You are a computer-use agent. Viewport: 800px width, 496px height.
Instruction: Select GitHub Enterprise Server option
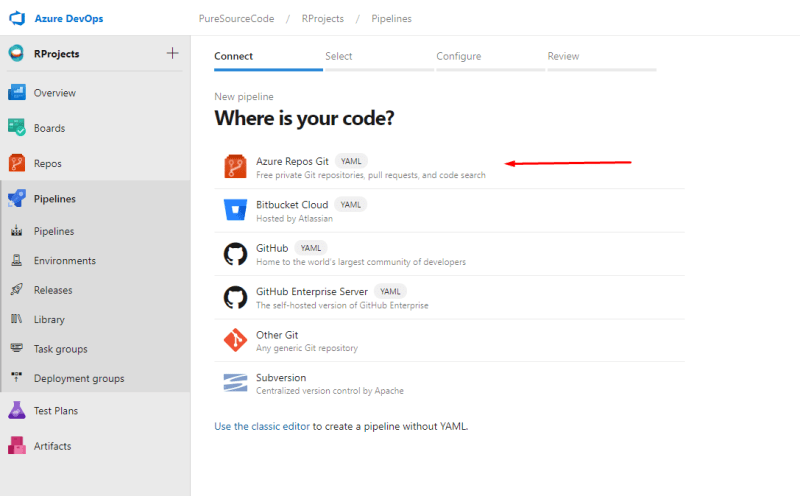(x=449, y=297)
